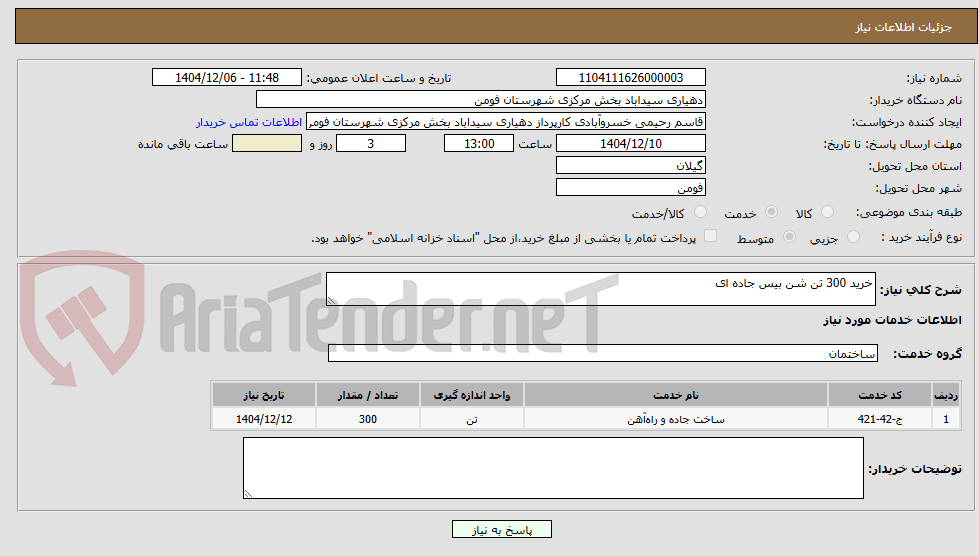Click the ساخت جاده و راه‌آهن cell

point(676,419)
